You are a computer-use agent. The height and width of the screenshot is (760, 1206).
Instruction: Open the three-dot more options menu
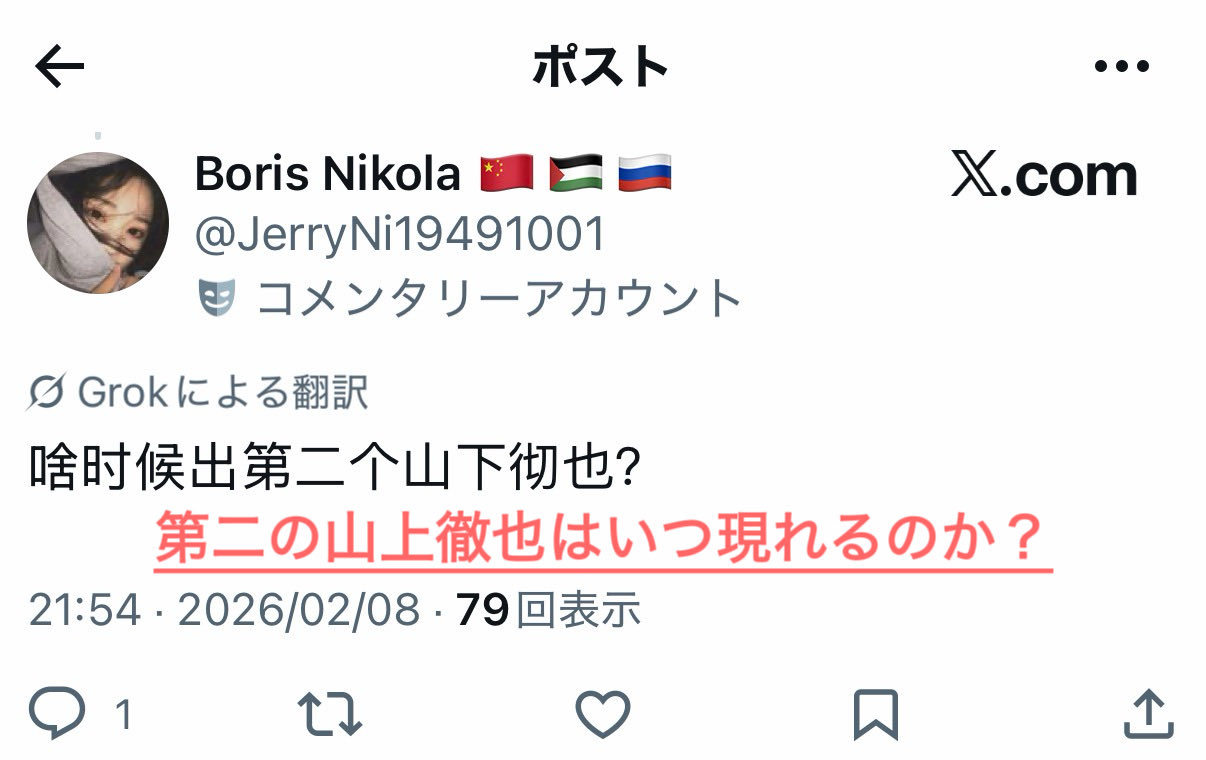1122,67
